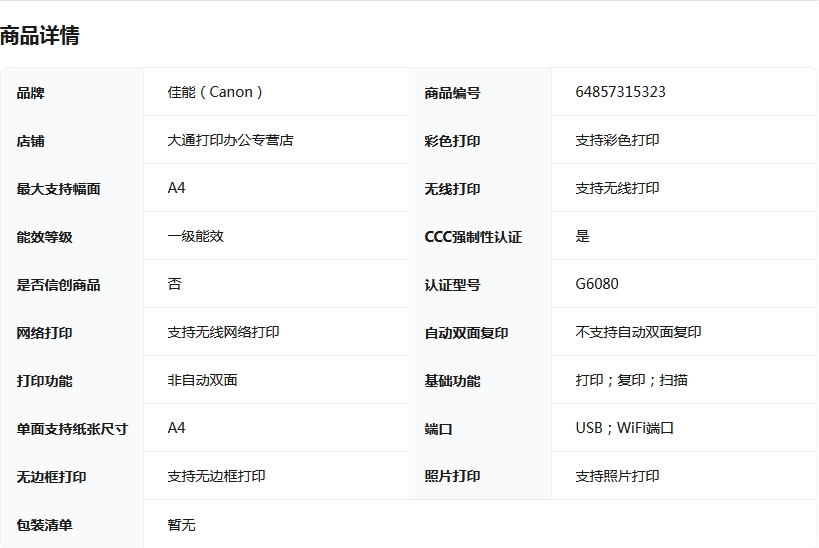Click the 支持照片打印 value
Image resolution: width=819 pixels, height=548 pixels.
(617, 476)
